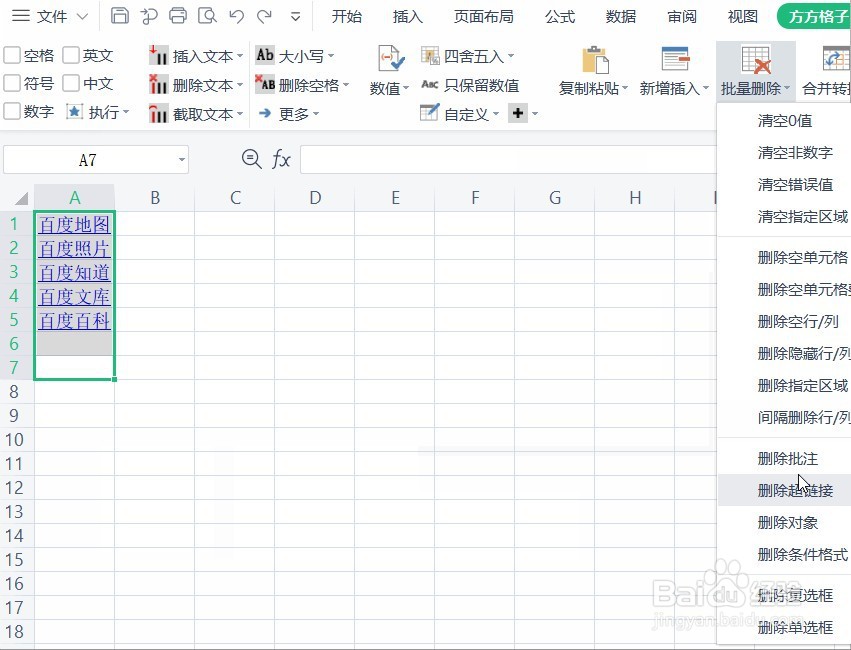851x650 pixels.
Task: Open the Print Preview icon
Action: [207, 16]
